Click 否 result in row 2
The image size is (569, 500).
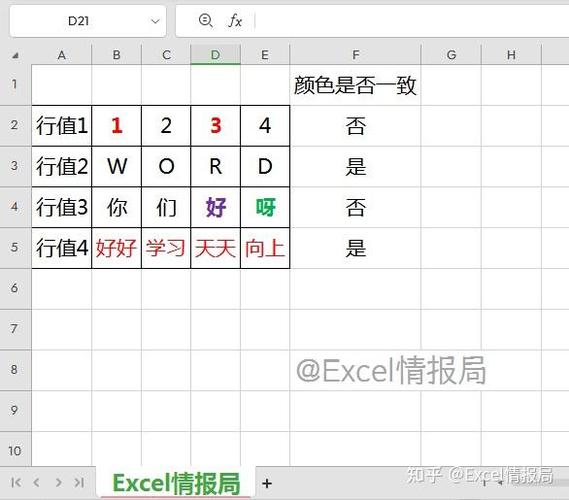click(355, 126)
